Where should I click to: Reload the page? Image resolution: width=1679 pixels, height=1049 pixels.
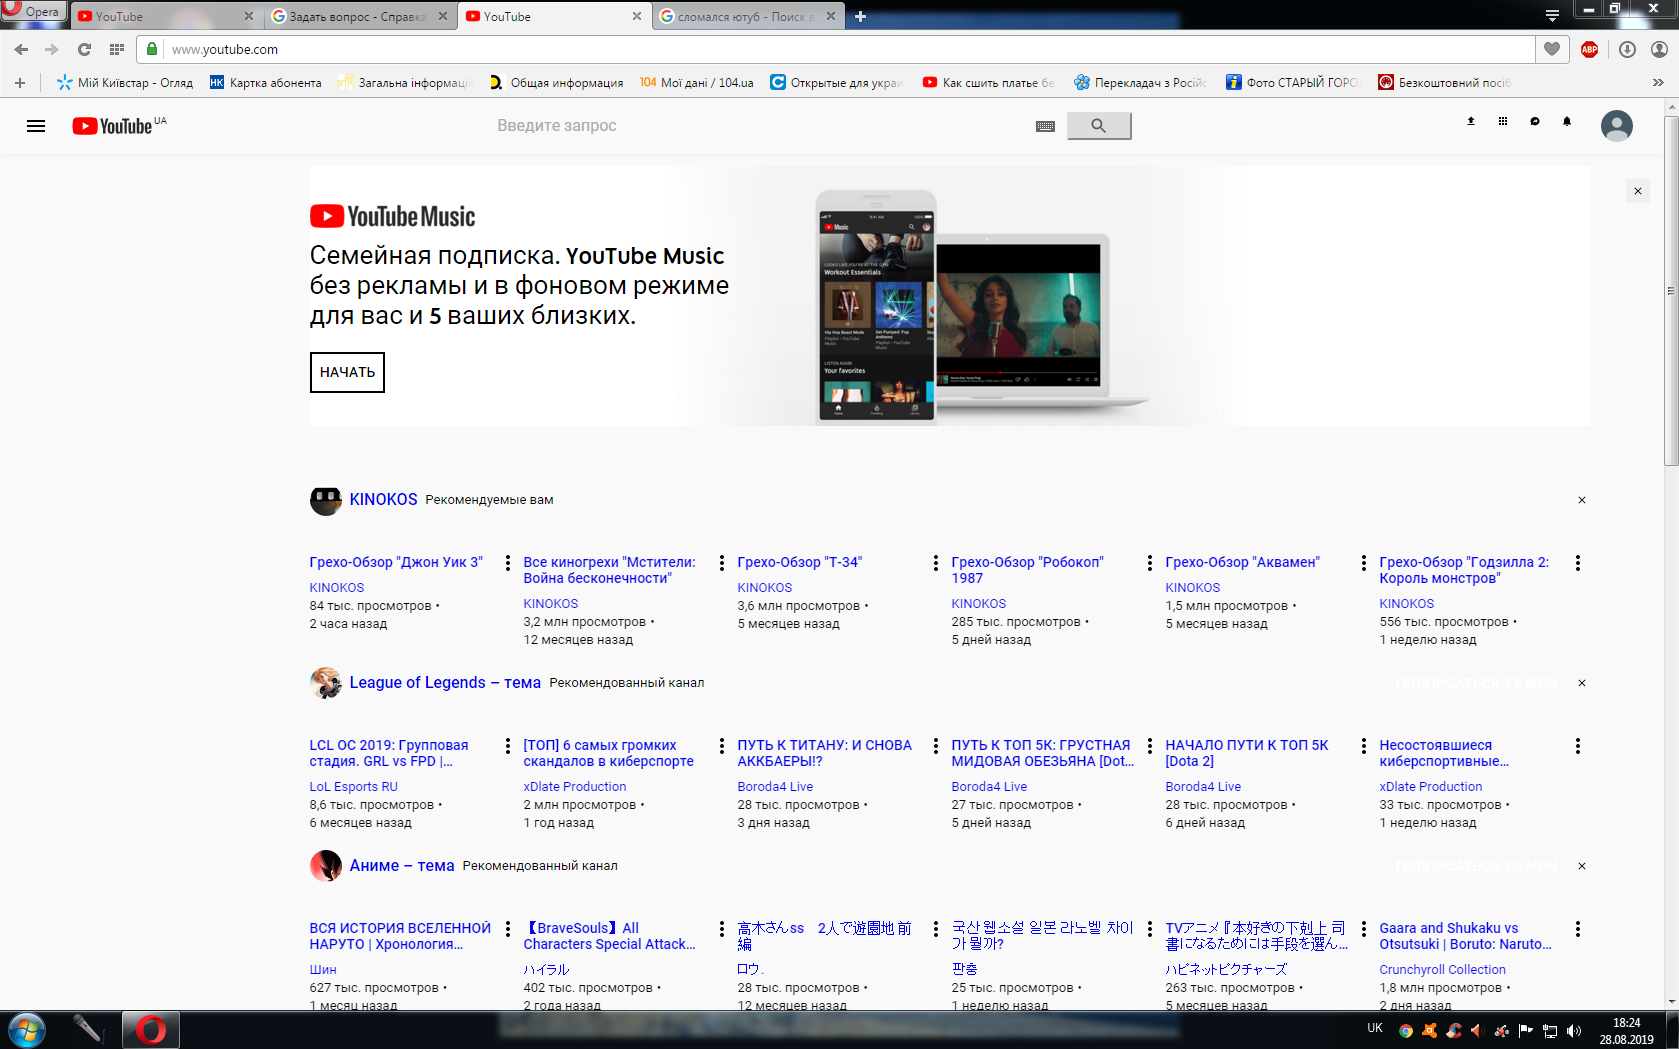[x=85, y=49]
